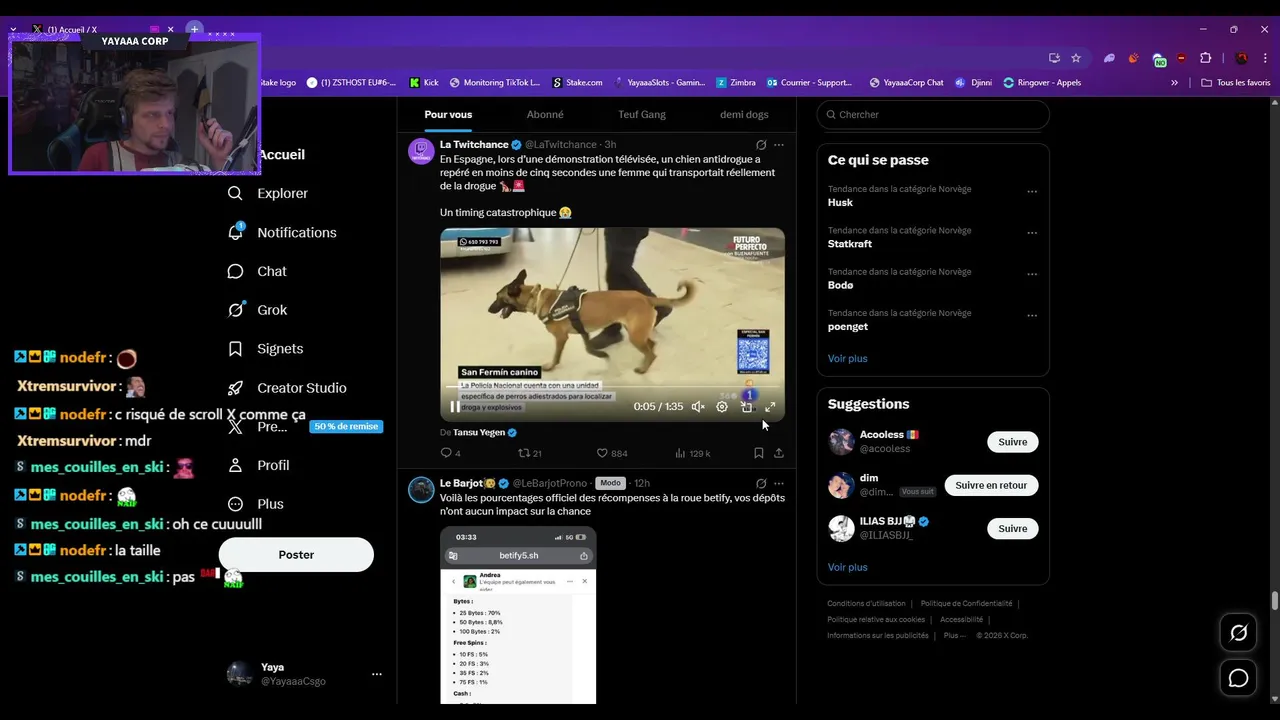
Task: Open Le Barjot profile avatar
Action: [x=421, y=489]
